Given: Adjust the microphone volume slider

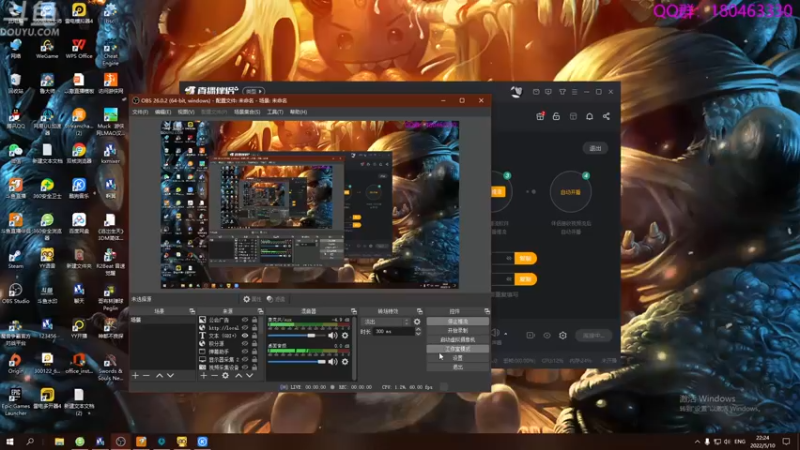Looking at the screenshot, I should point(296,336).
